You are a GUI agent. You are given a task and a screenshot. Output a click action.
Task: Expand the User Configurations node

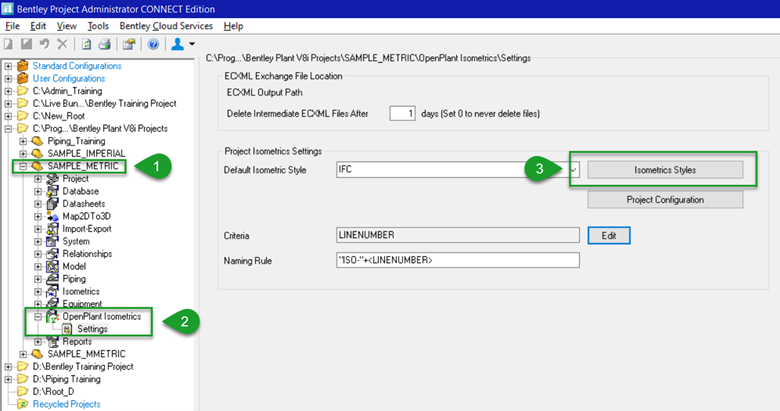8,78
